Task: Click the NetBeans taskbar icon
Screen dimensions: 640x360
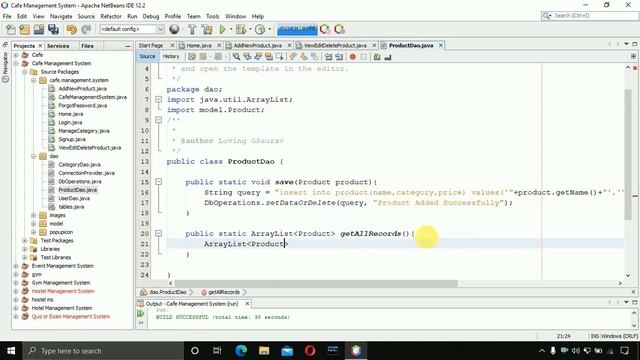Action: point(356,351)
